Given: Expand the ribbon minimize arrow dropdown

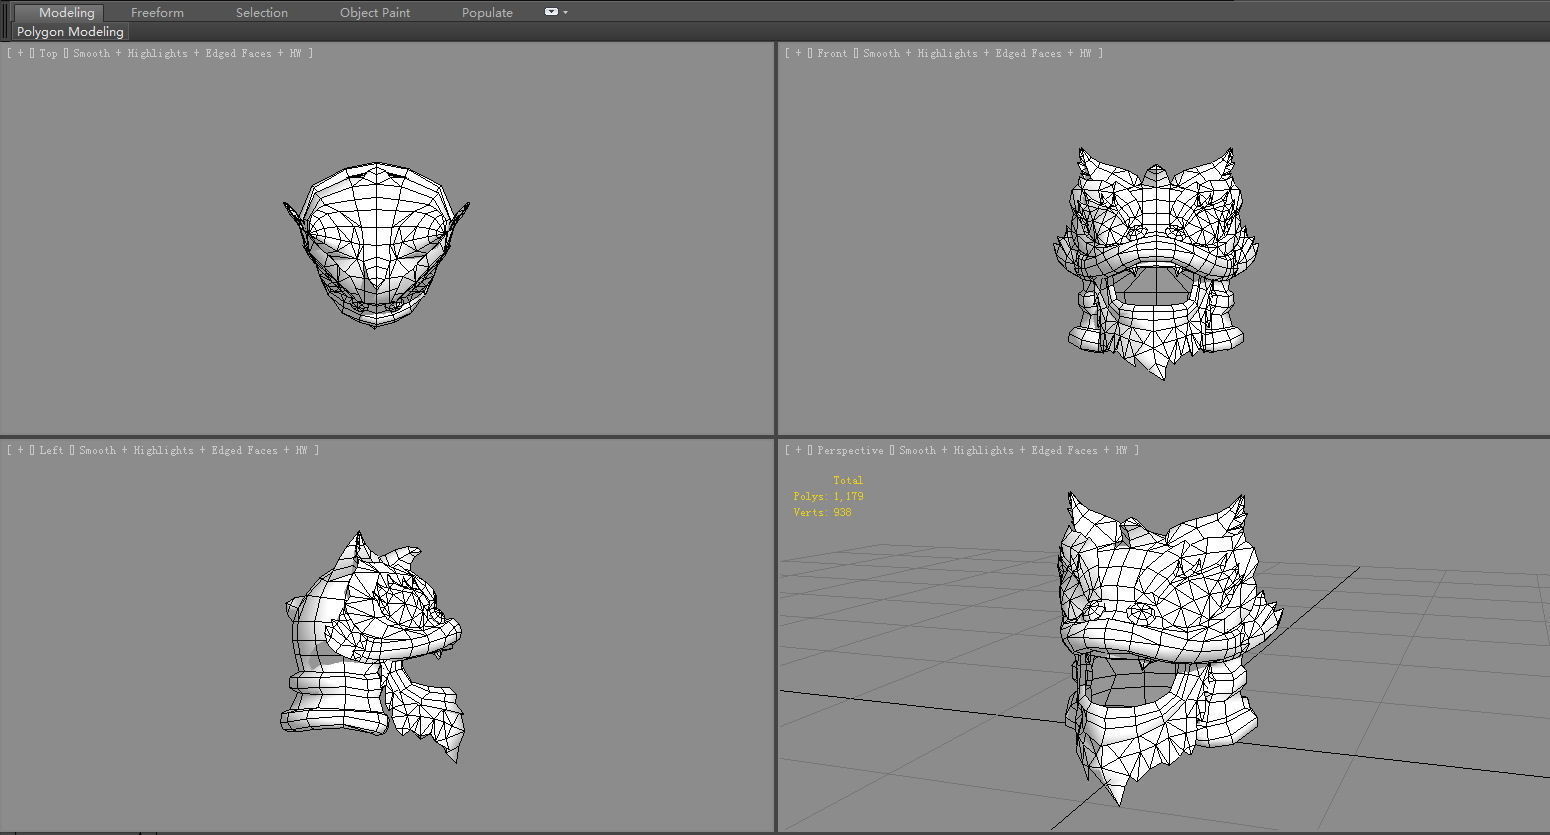Looking at the screenshot, I should click(566, 12).
